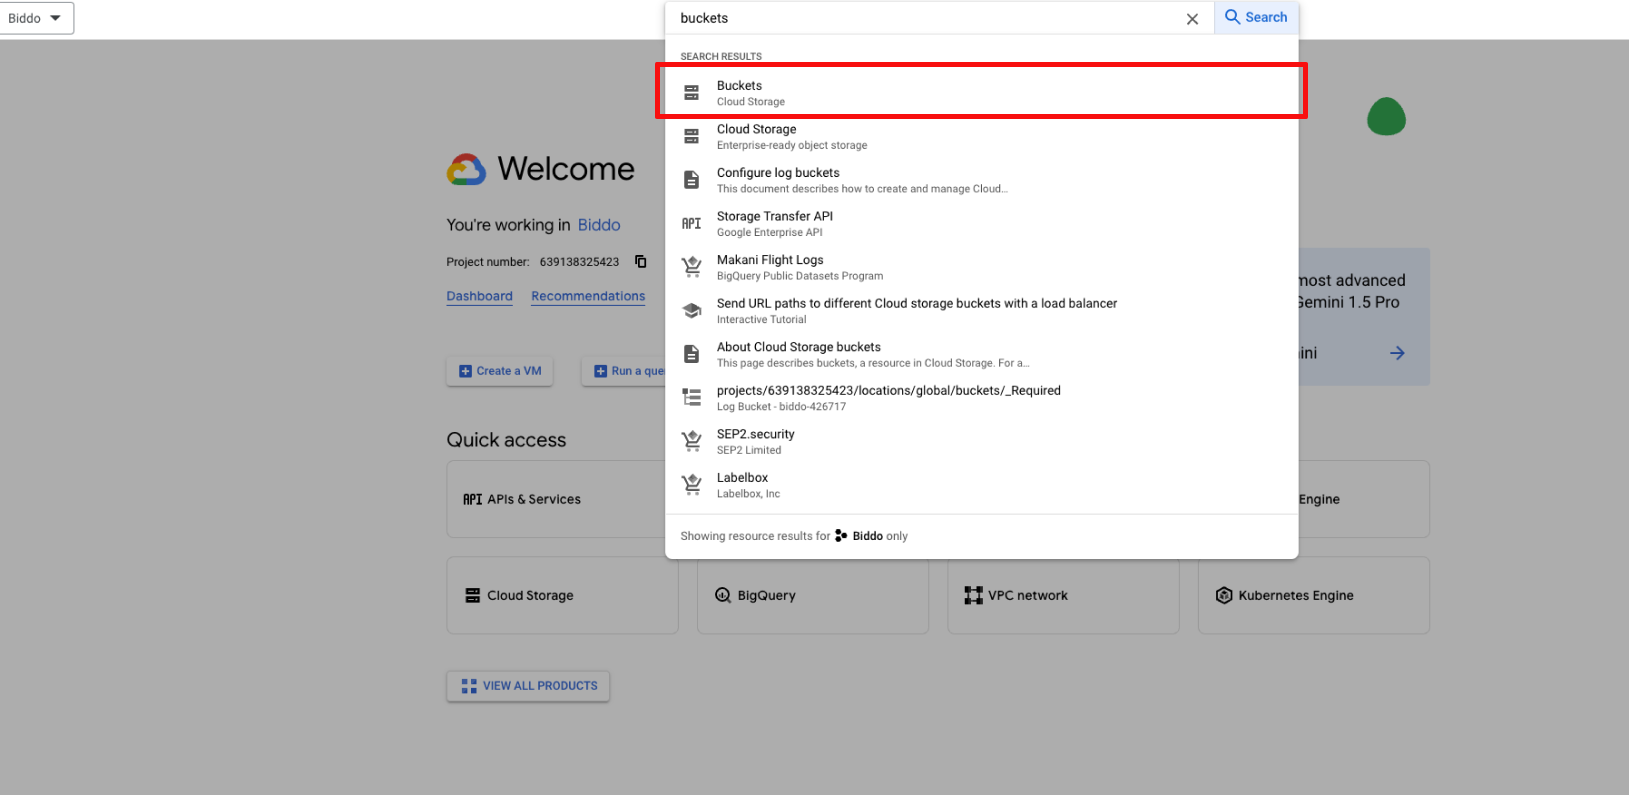Open the Buckets Cloud Storage search result
This screenshot has width=1629, height=795.
click(x=981, y=93)
